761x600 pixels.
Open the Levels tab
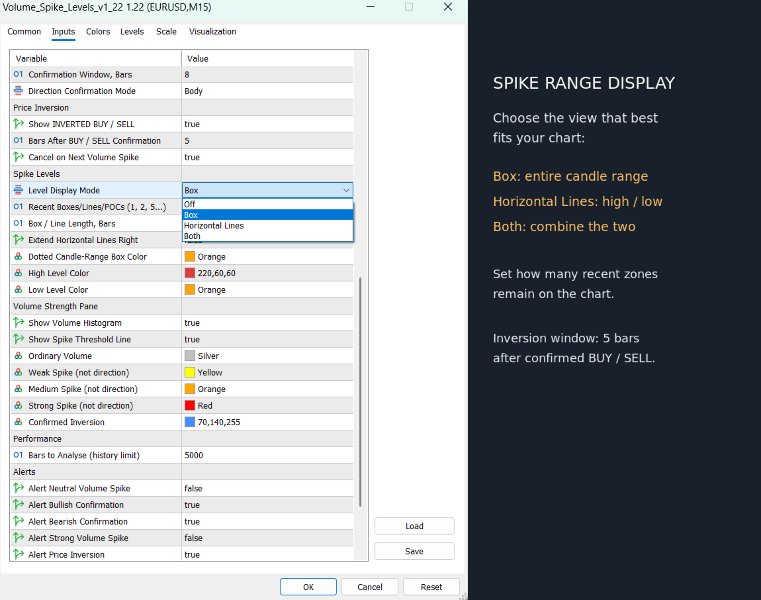pyautogui.click(x=132, y=32)
